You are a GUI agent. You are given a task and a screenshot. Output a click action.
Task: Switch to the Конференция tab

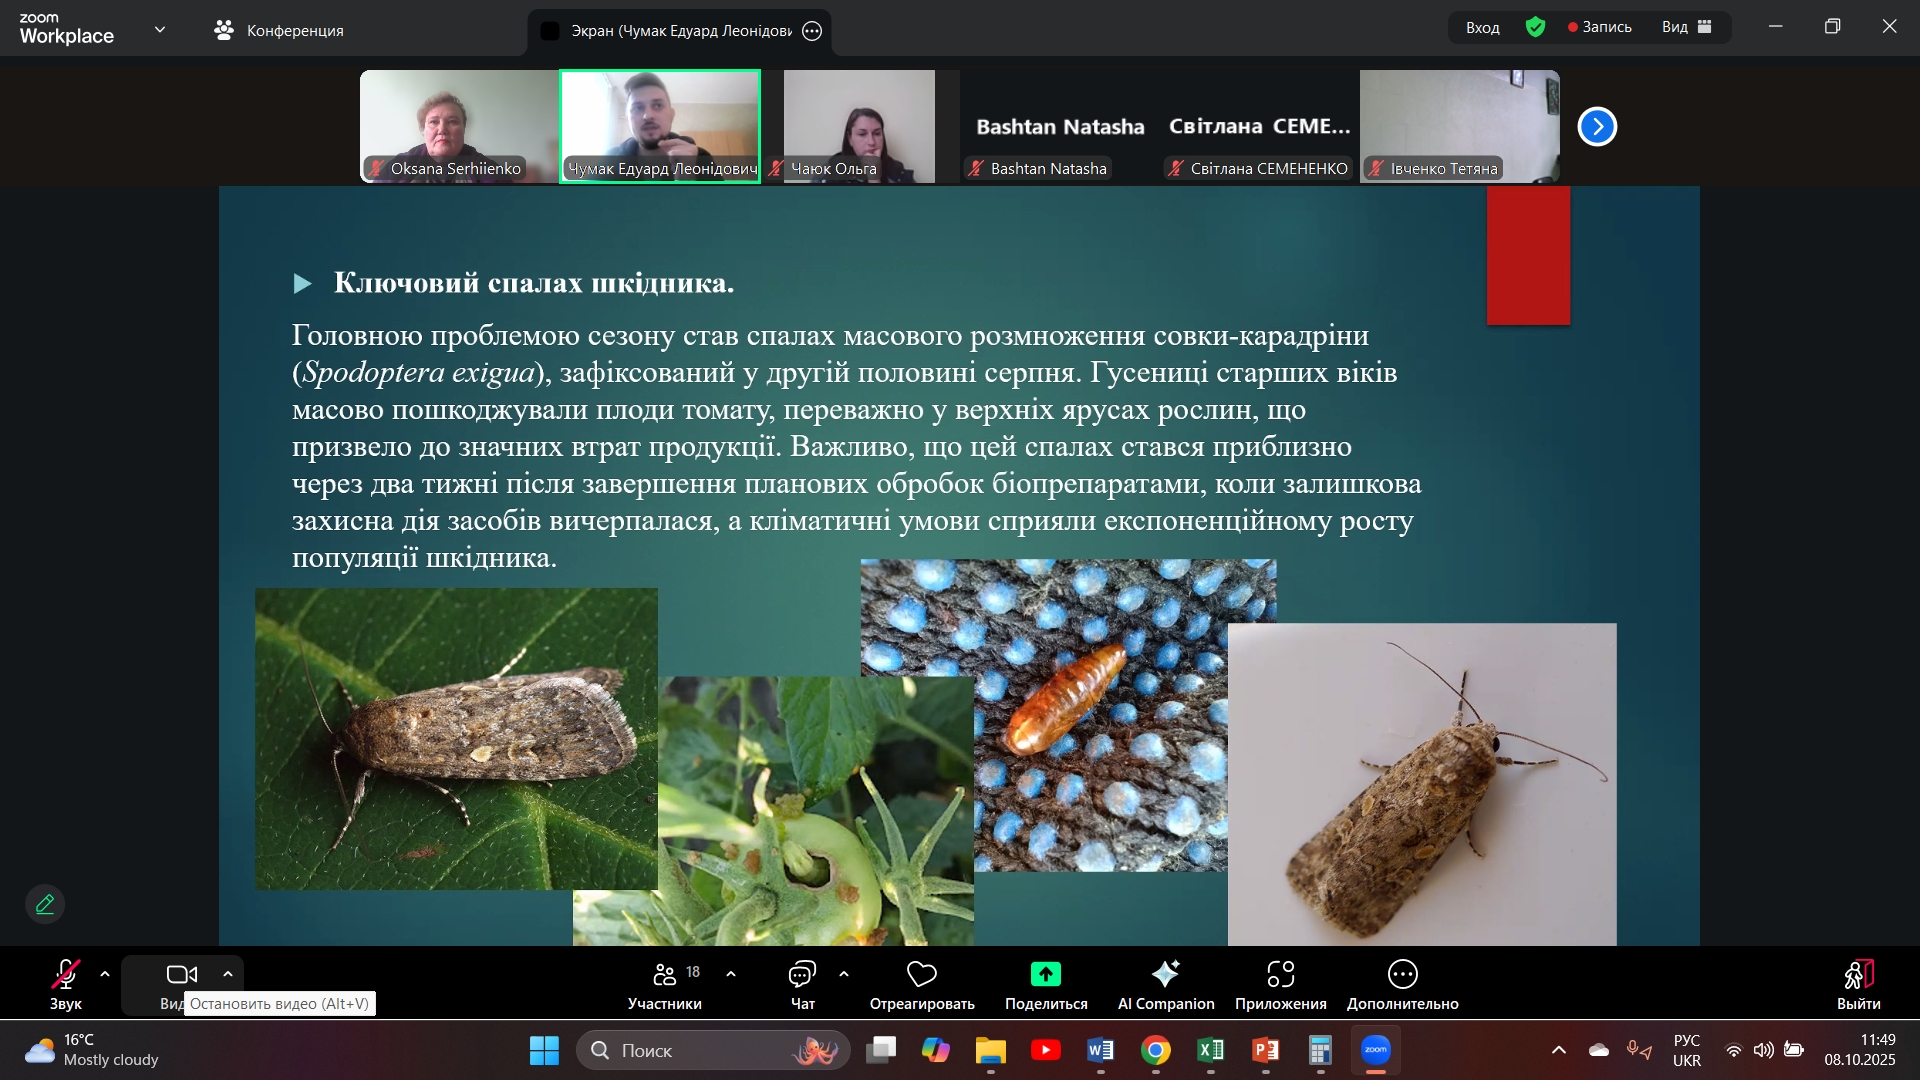(x=279, y=31)
